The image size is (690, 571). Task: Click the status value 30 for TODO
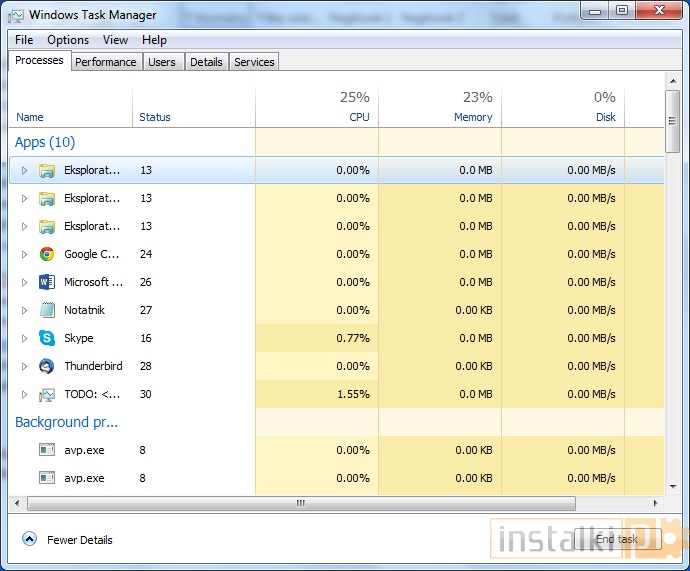click(x=146, y=394)
